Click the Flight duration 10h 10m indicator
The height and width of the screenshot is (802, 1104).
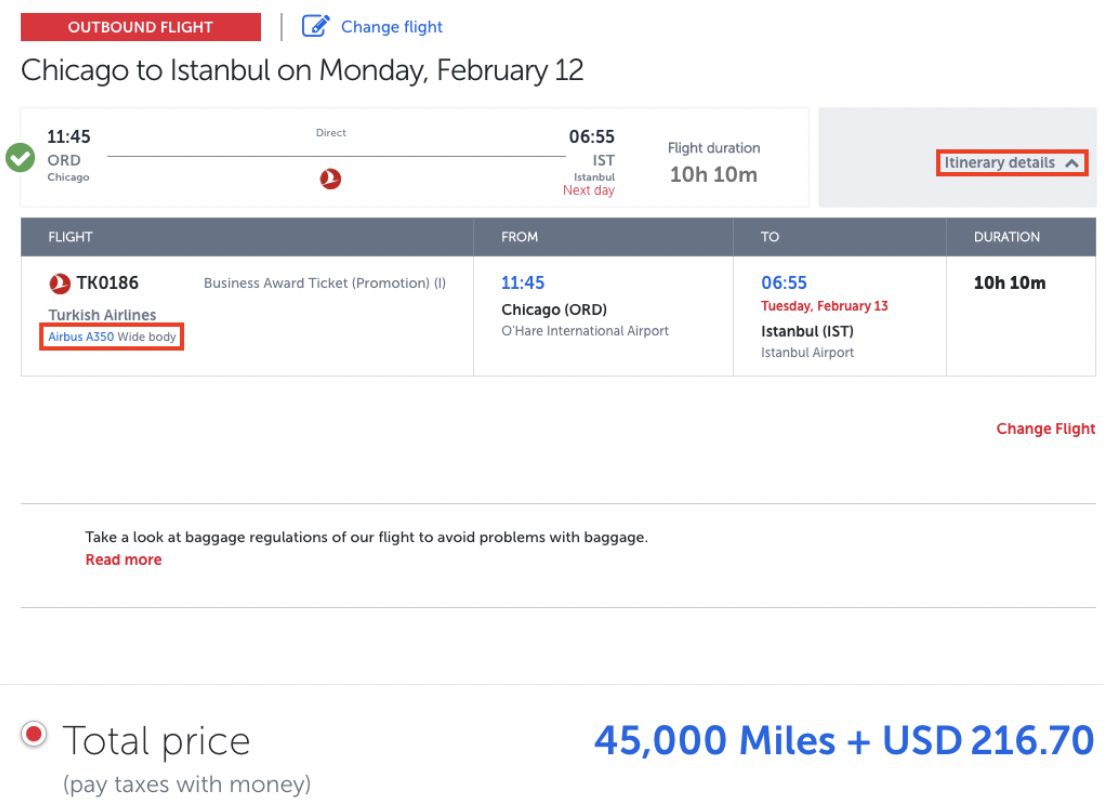coord(714,160)
